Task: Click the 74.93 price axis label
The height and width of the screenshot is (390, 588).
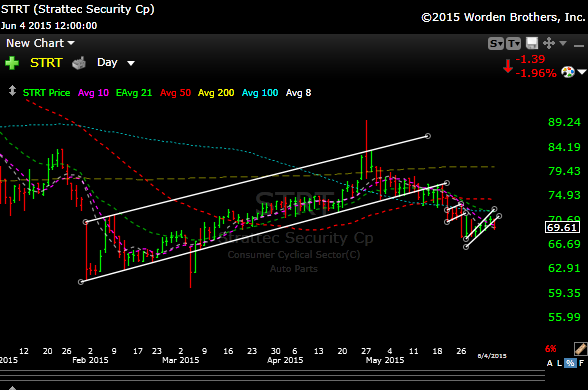Action: click(564, 195)
